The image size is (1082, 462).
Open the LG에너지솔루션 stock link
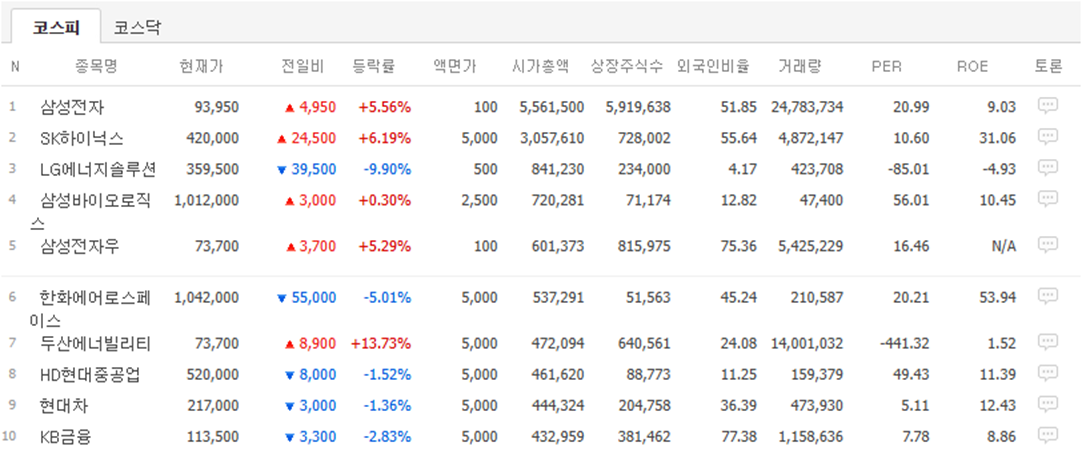(99, 169)
